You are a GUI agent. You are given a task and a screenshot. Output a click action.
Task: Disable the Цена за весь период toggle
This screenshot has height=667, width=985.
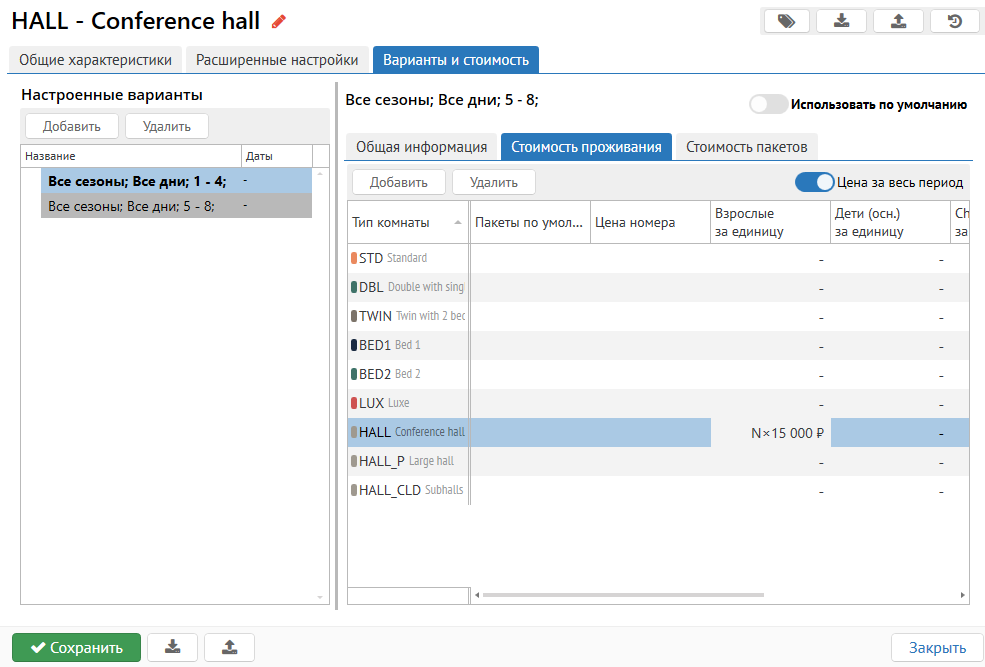coord(814,182)
